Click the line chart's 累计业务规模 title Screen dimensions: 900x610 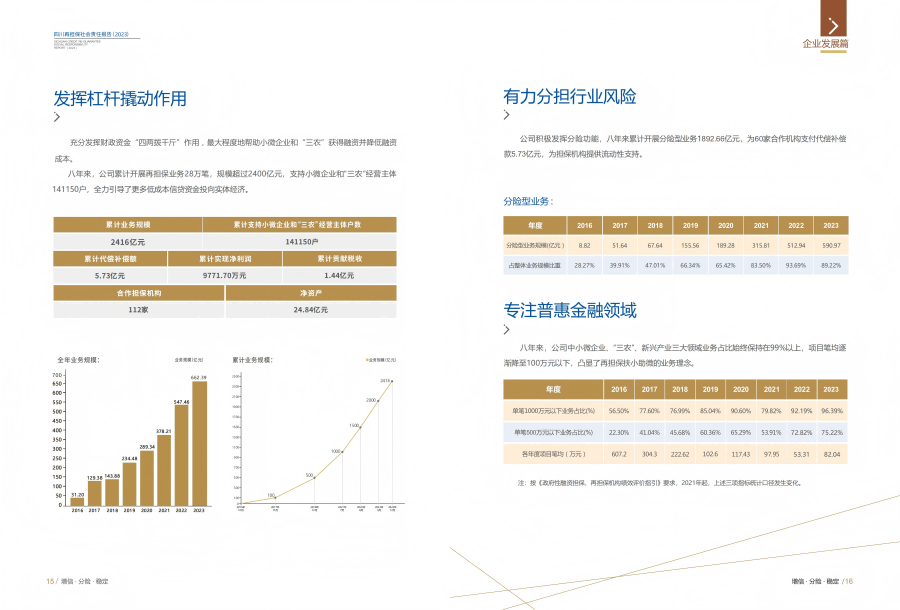253,360
